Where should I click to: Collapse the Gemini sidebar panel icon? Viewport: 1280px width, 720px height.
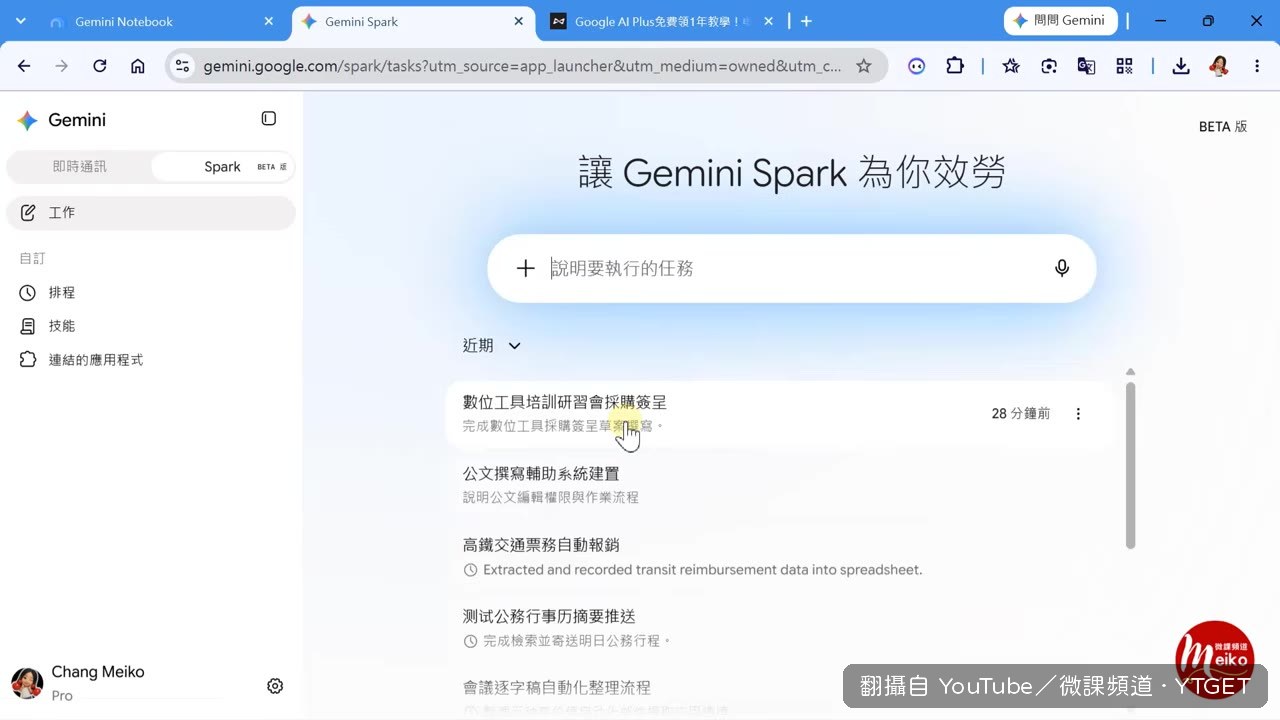(x=268, y=119)
